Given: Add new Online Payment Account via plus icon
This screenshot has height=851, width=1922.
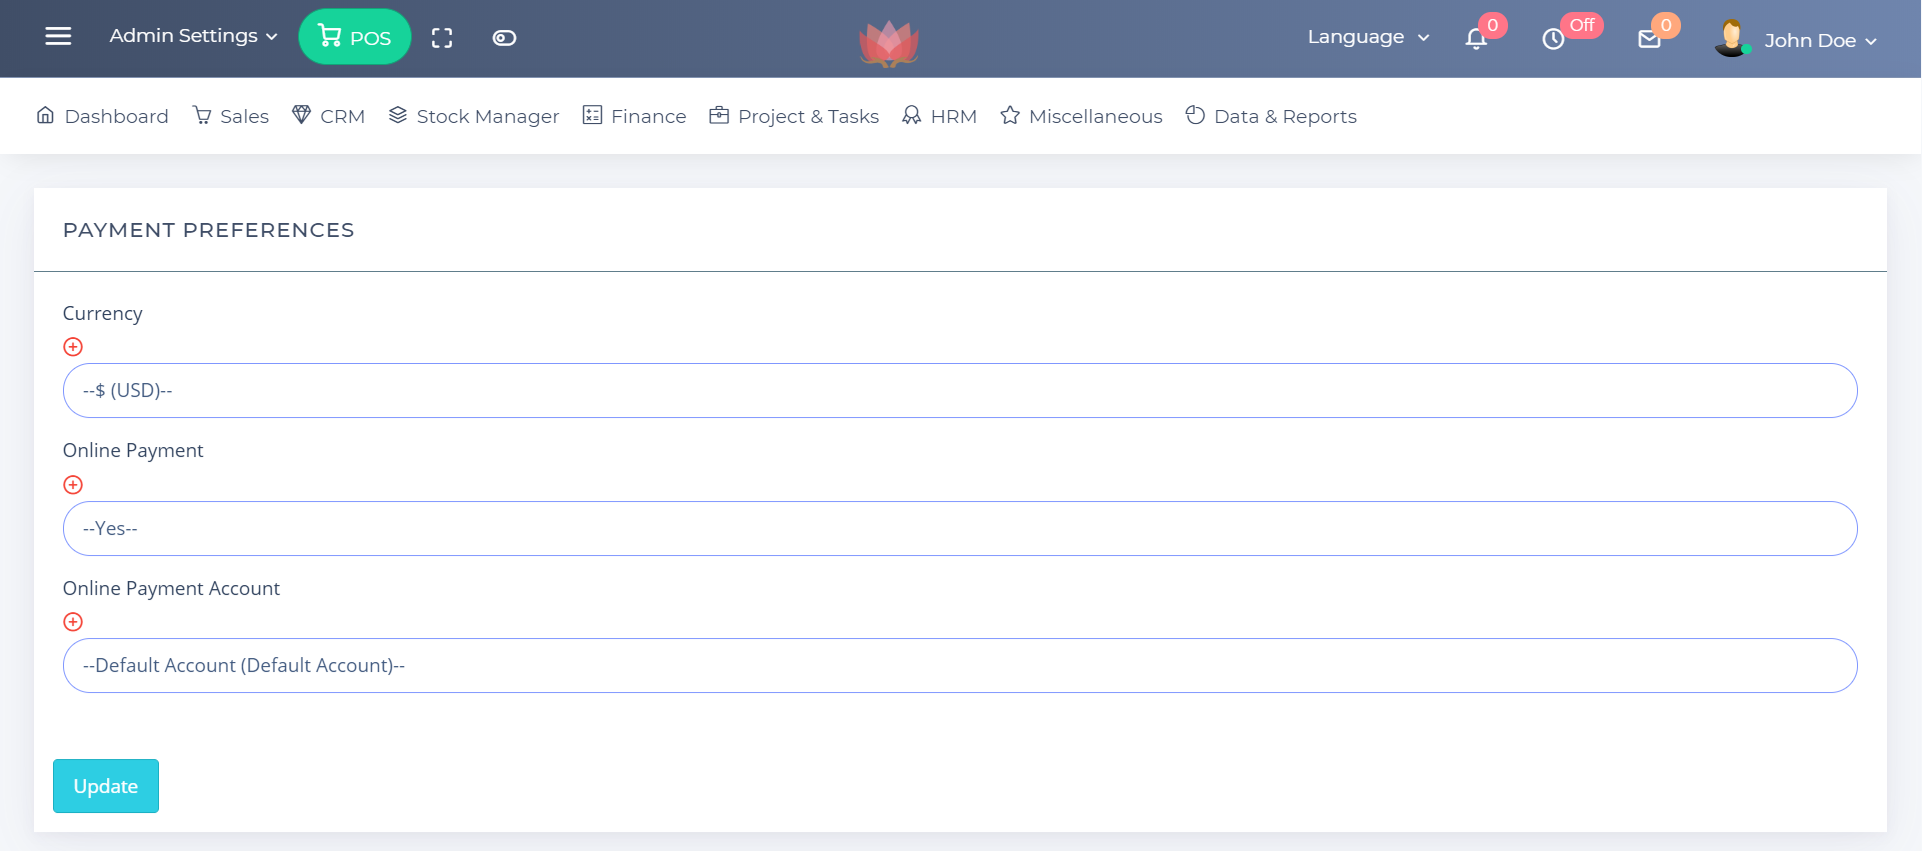Looking at the screenshot, I should pyautogui.click(x=73, y=622).
